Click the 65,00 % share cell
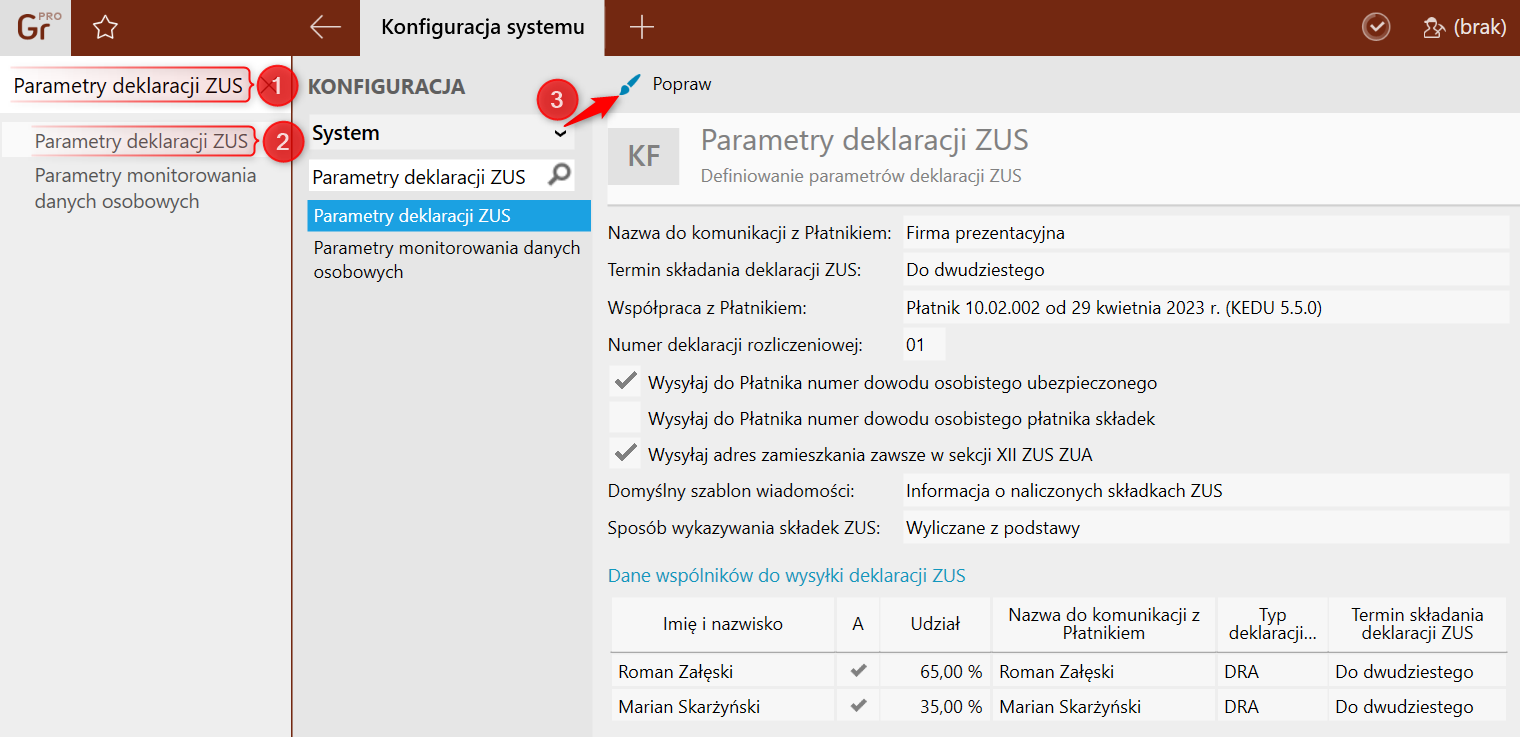The height and width of the screenshot is (737, 1520). point(935,672)
